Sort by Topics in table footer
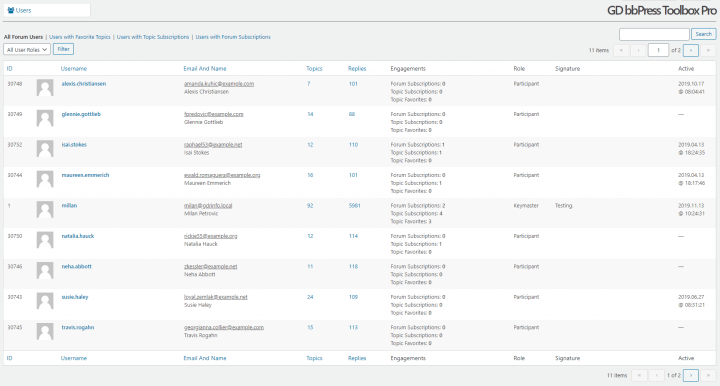This screenshot has height=386, width=720. tap(314, 358)
